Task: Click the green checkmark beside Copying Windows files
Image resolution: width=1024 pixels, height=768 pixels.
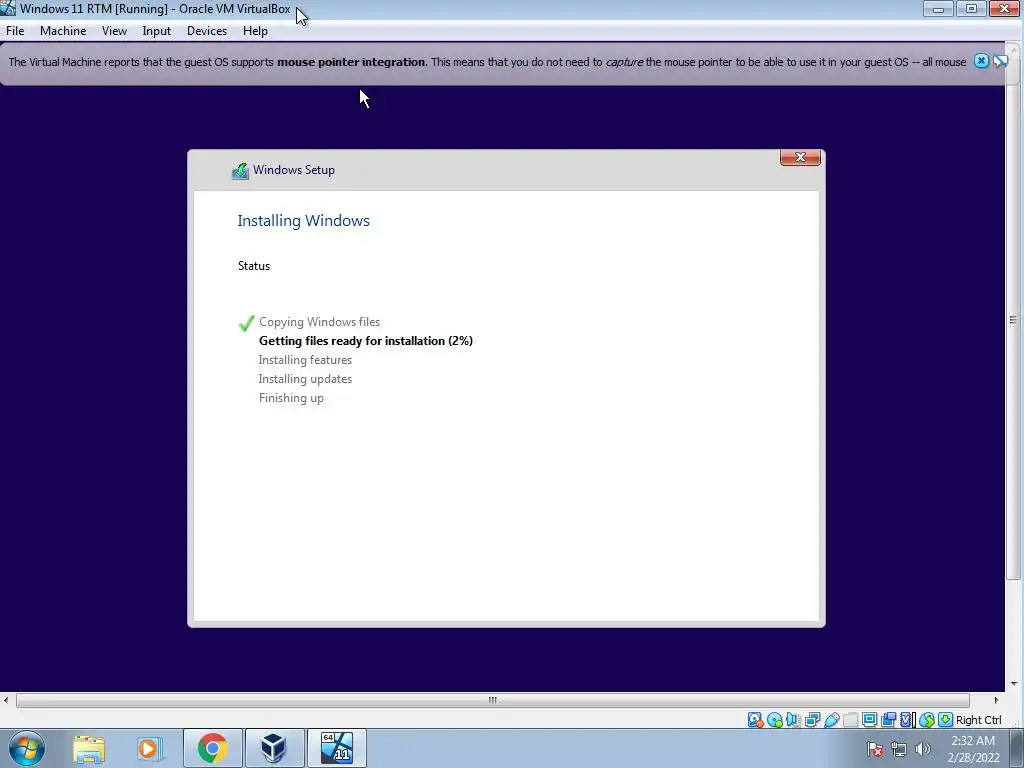Action: [246, 323]
